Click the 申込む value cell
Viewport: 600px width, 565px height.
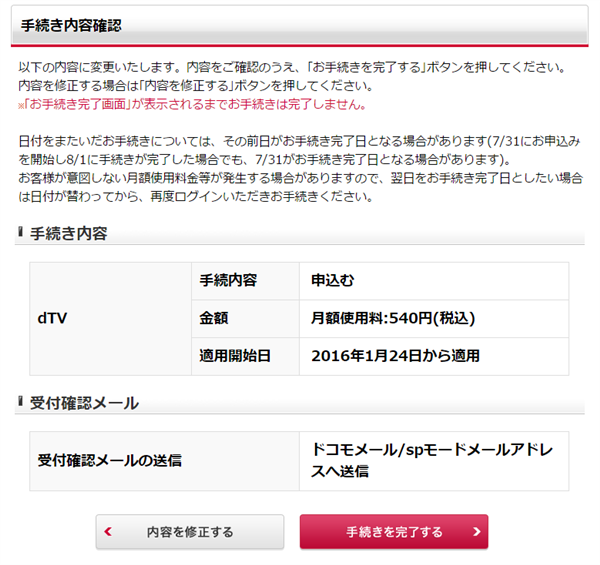coord(433,281)
